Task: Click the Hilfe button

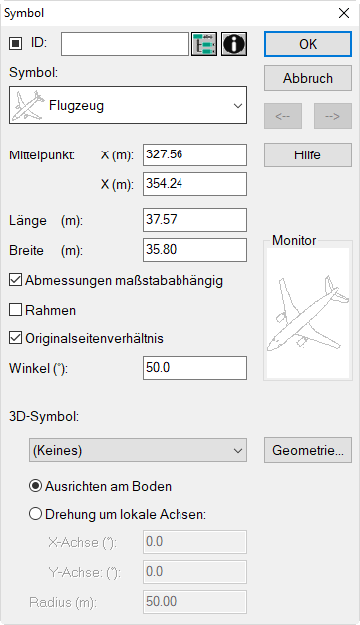Action: pyautogui.click(x=308, y=155)
